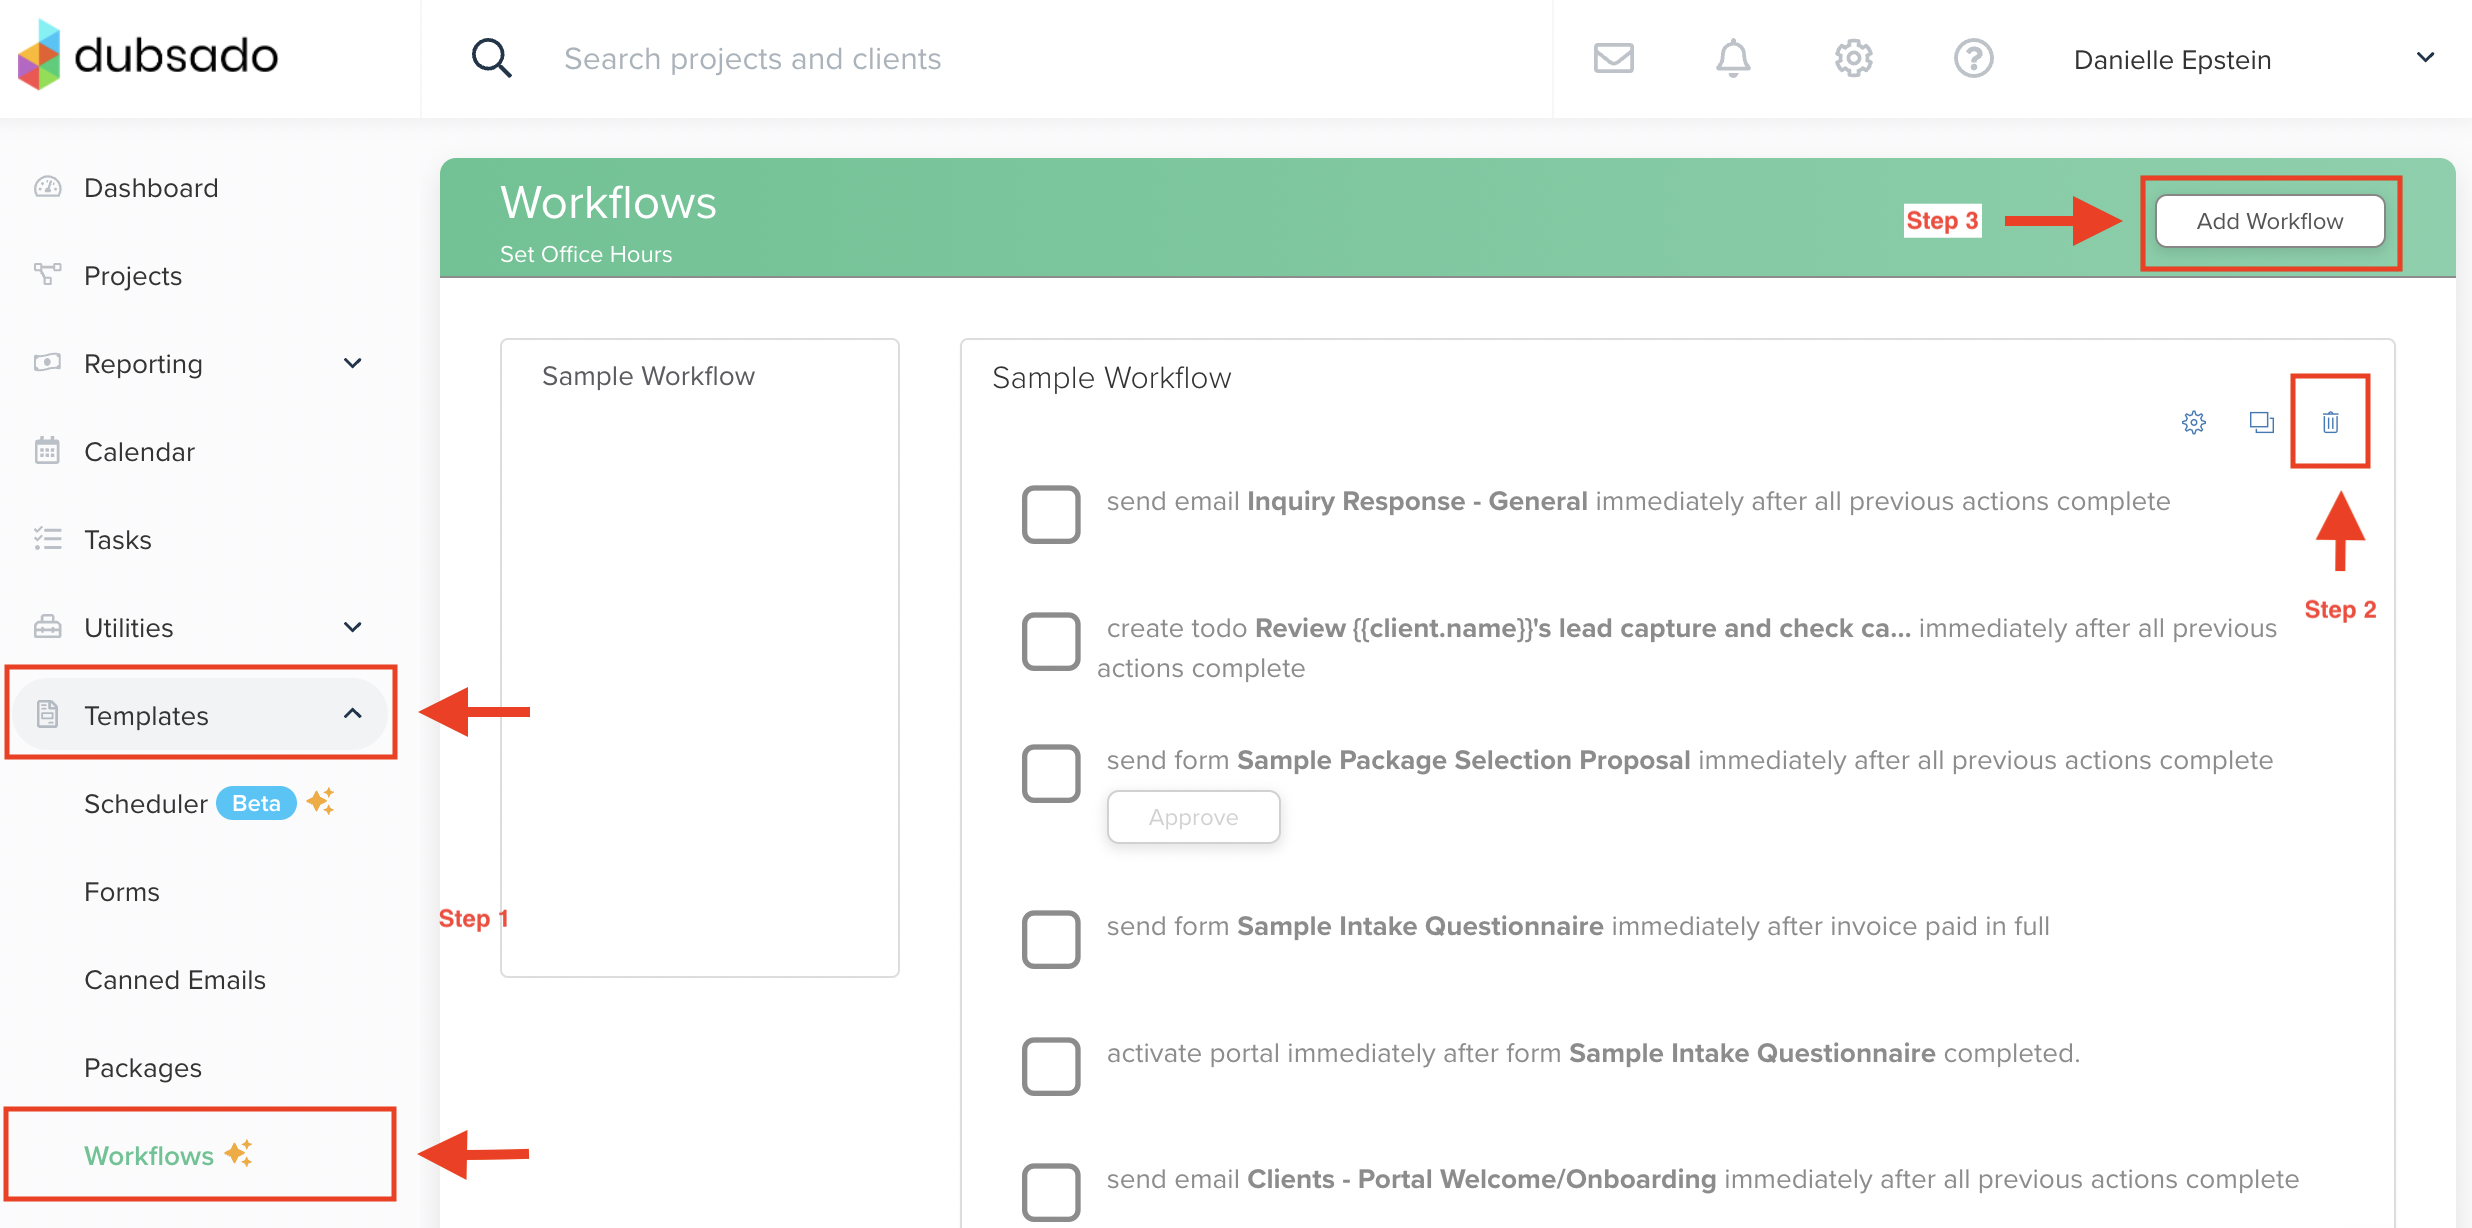Expand the Reporting menu chevron
The image size is (2472, 1228).
pos(352,363)
